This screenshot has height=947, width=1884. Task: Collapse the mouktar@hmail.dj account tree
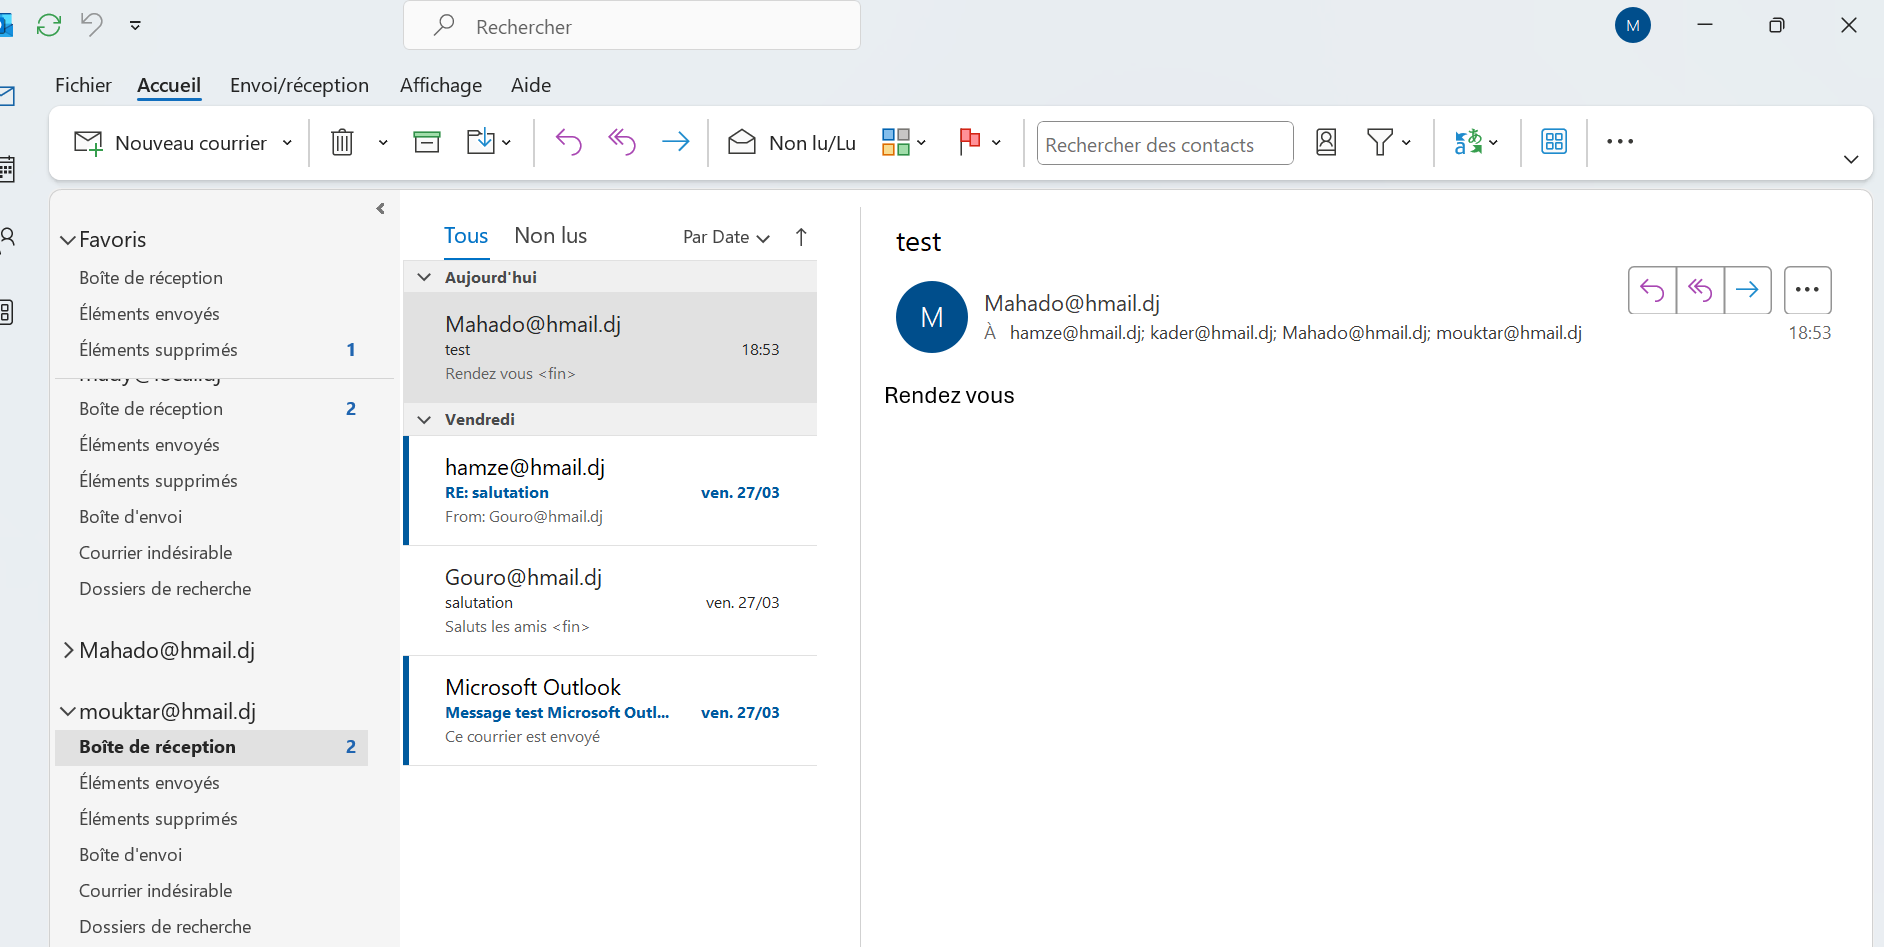pos(68,712)
